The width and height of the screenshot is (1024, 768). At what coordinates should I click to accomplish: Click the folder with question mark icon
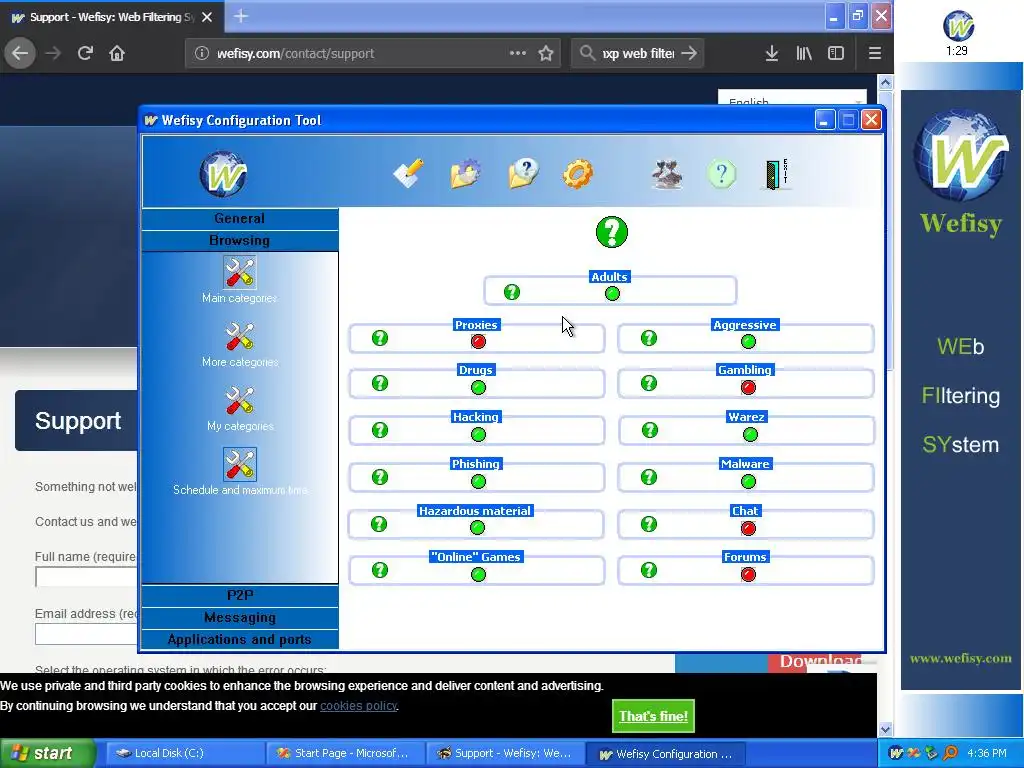tap(523, 174)
